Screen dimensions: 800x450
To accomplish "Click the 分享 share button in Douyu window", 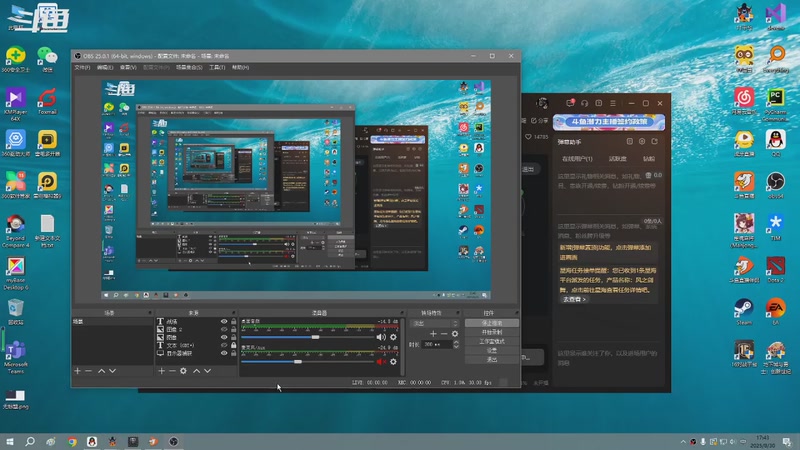I will pos(539,121).
